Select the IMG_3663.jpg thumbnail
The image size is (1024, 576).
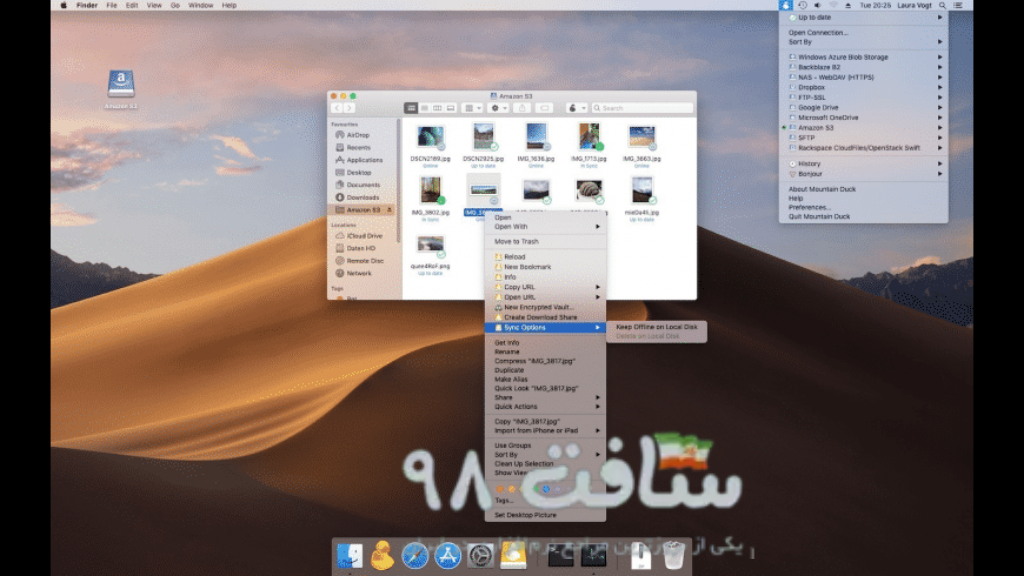click(x=641, y=136)
